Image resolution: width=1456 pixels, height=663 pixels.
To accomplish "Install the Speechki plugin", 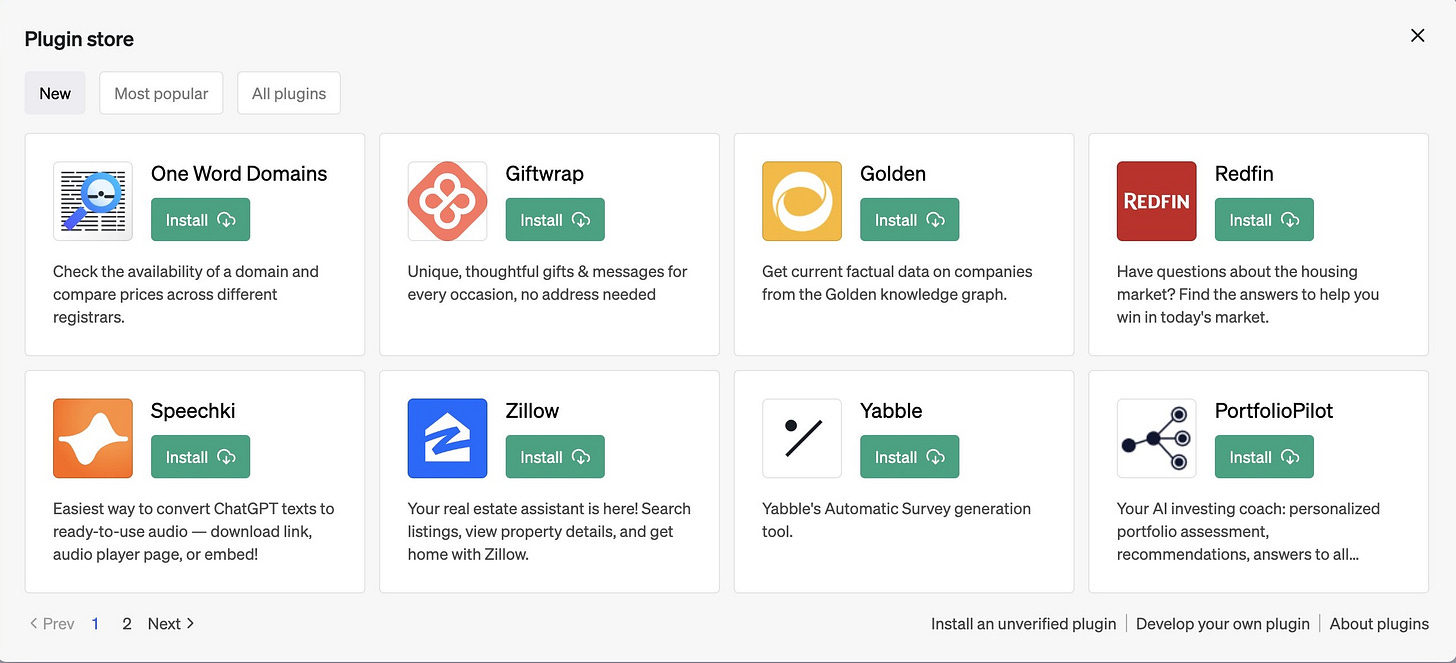I will pyautogui.click(x=200, y=457).
